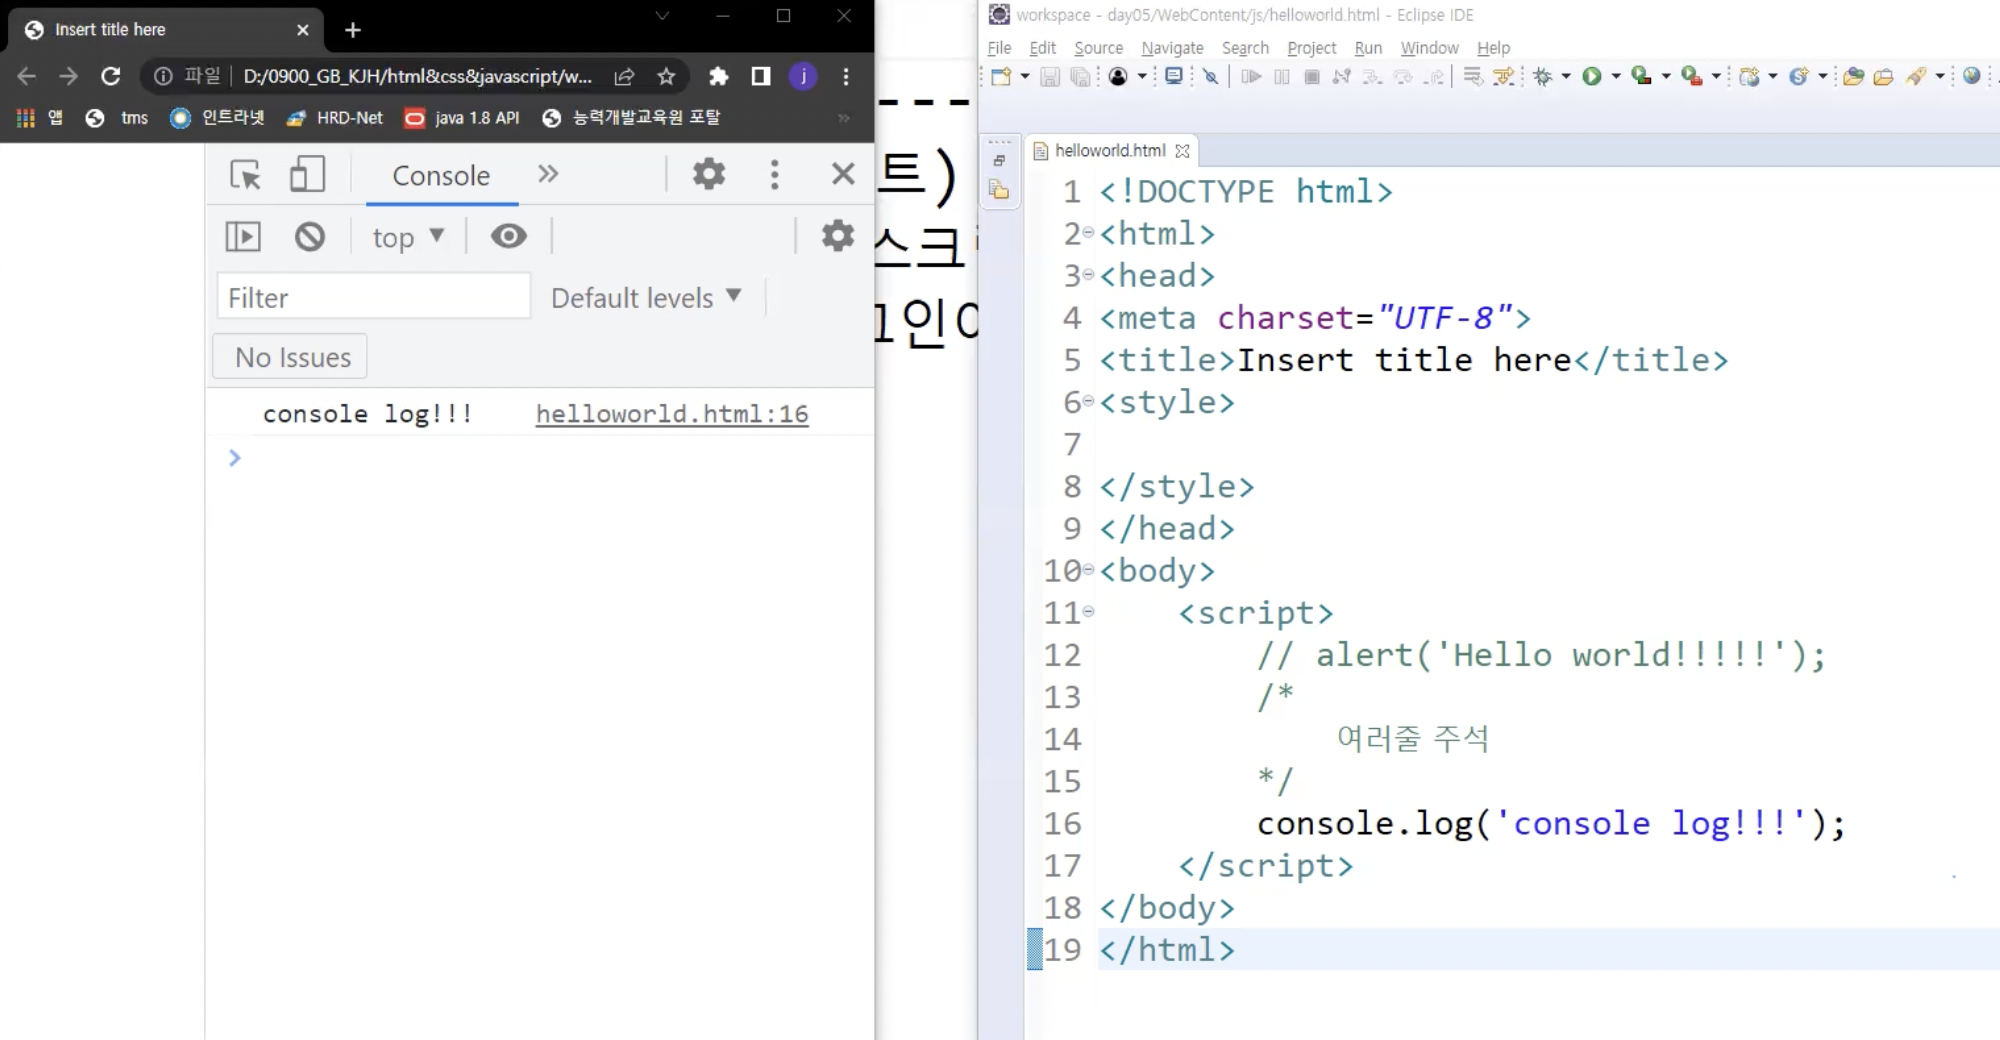Open the Project menu in Eclipse
Image resolution: width=2000 pixels, height=1040 pixels.
pyautogui.click(x=1311, y=48)
